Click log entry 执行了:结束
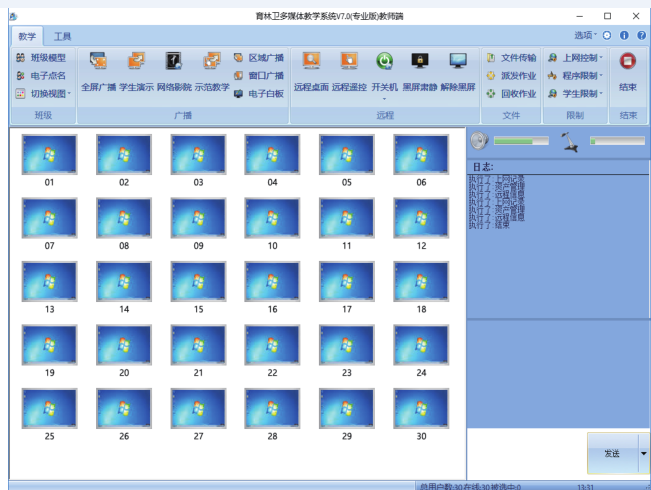651x490 pixels. tap(489, 225)
